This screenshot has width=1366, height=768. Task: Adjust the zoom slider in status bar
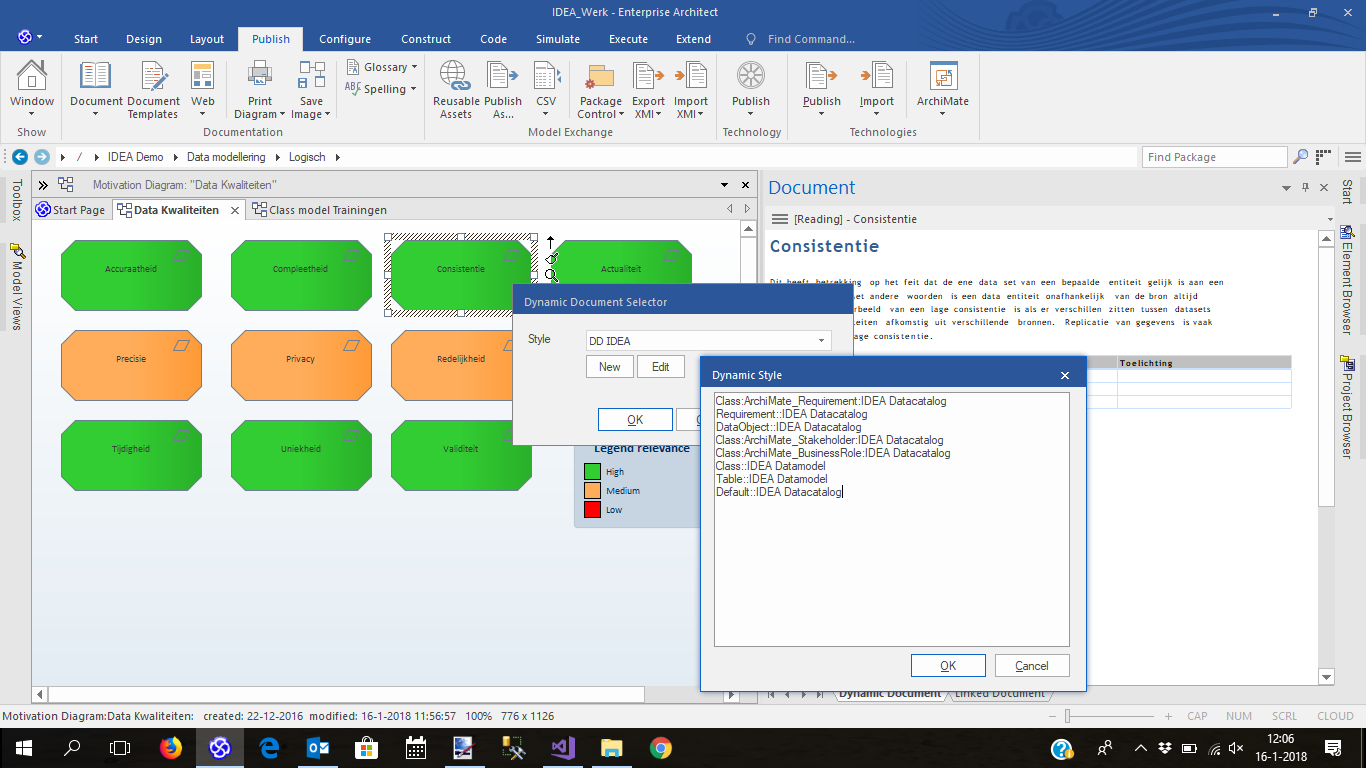click(x=1069, y=716)
